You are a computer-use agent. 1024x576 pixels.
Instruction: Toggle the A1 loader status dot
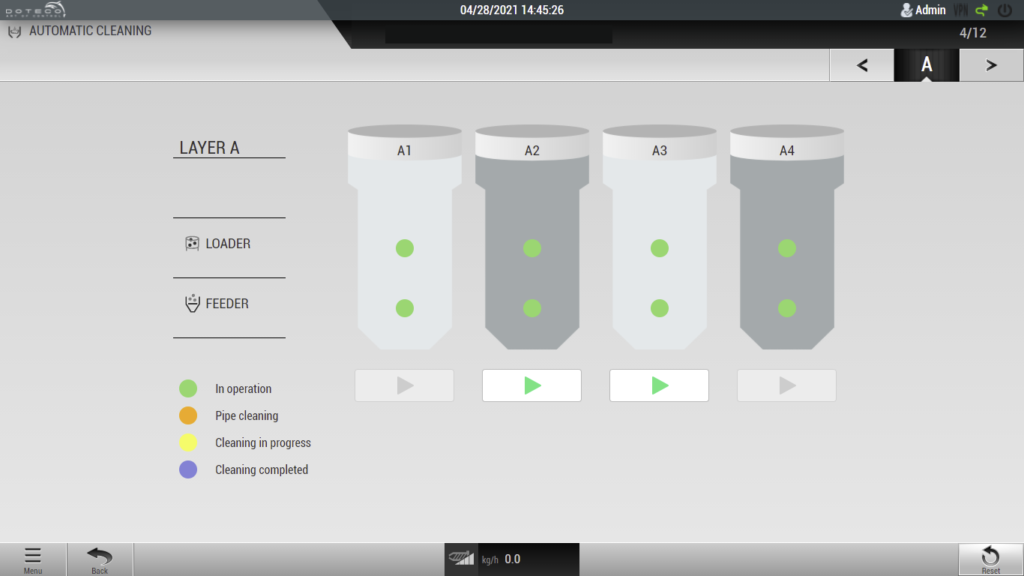405,248
